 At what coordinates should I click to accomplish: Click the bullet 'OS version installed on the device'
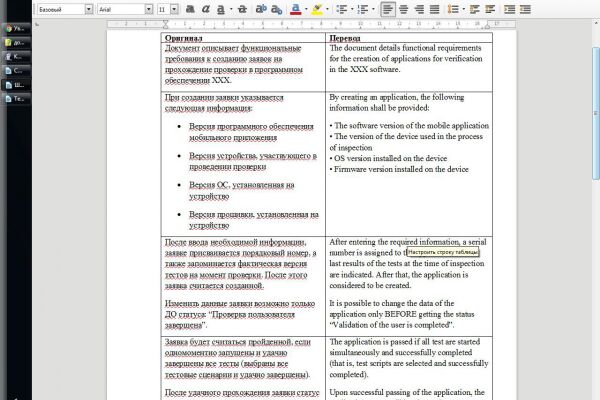click(x=388, y=158)
